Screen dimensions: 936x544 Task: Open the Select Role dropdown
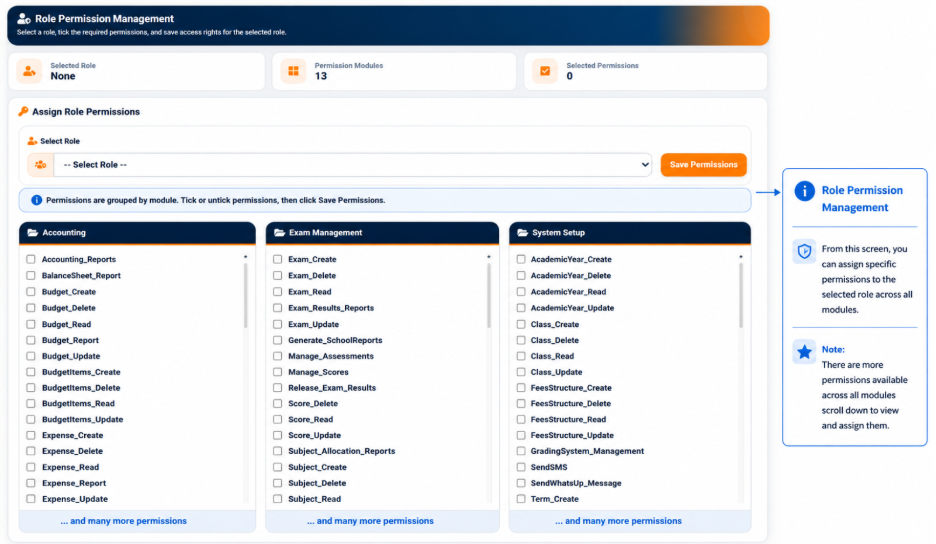[x=353, y=165]
